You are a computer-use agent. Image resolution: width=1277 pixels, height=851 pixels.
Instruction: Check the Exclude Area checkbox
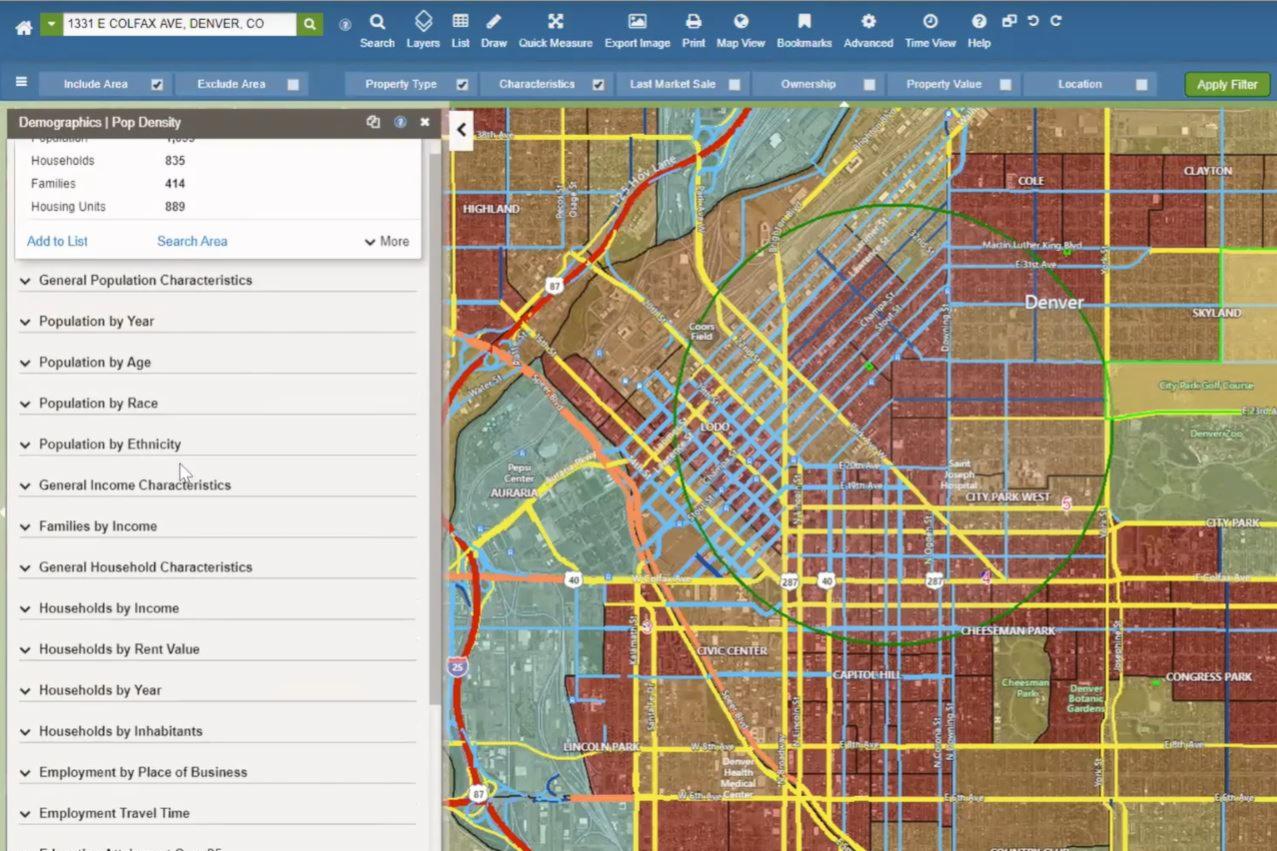coord(292,84)
